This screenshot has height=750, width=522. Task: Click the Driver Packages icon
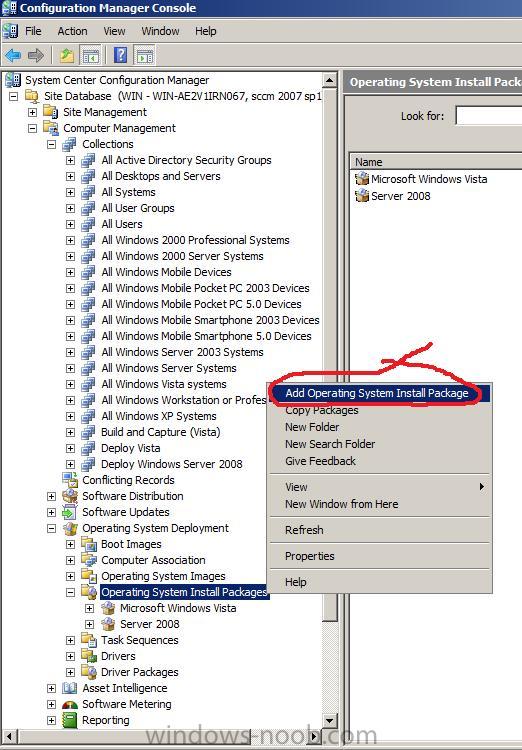(89, 672)
